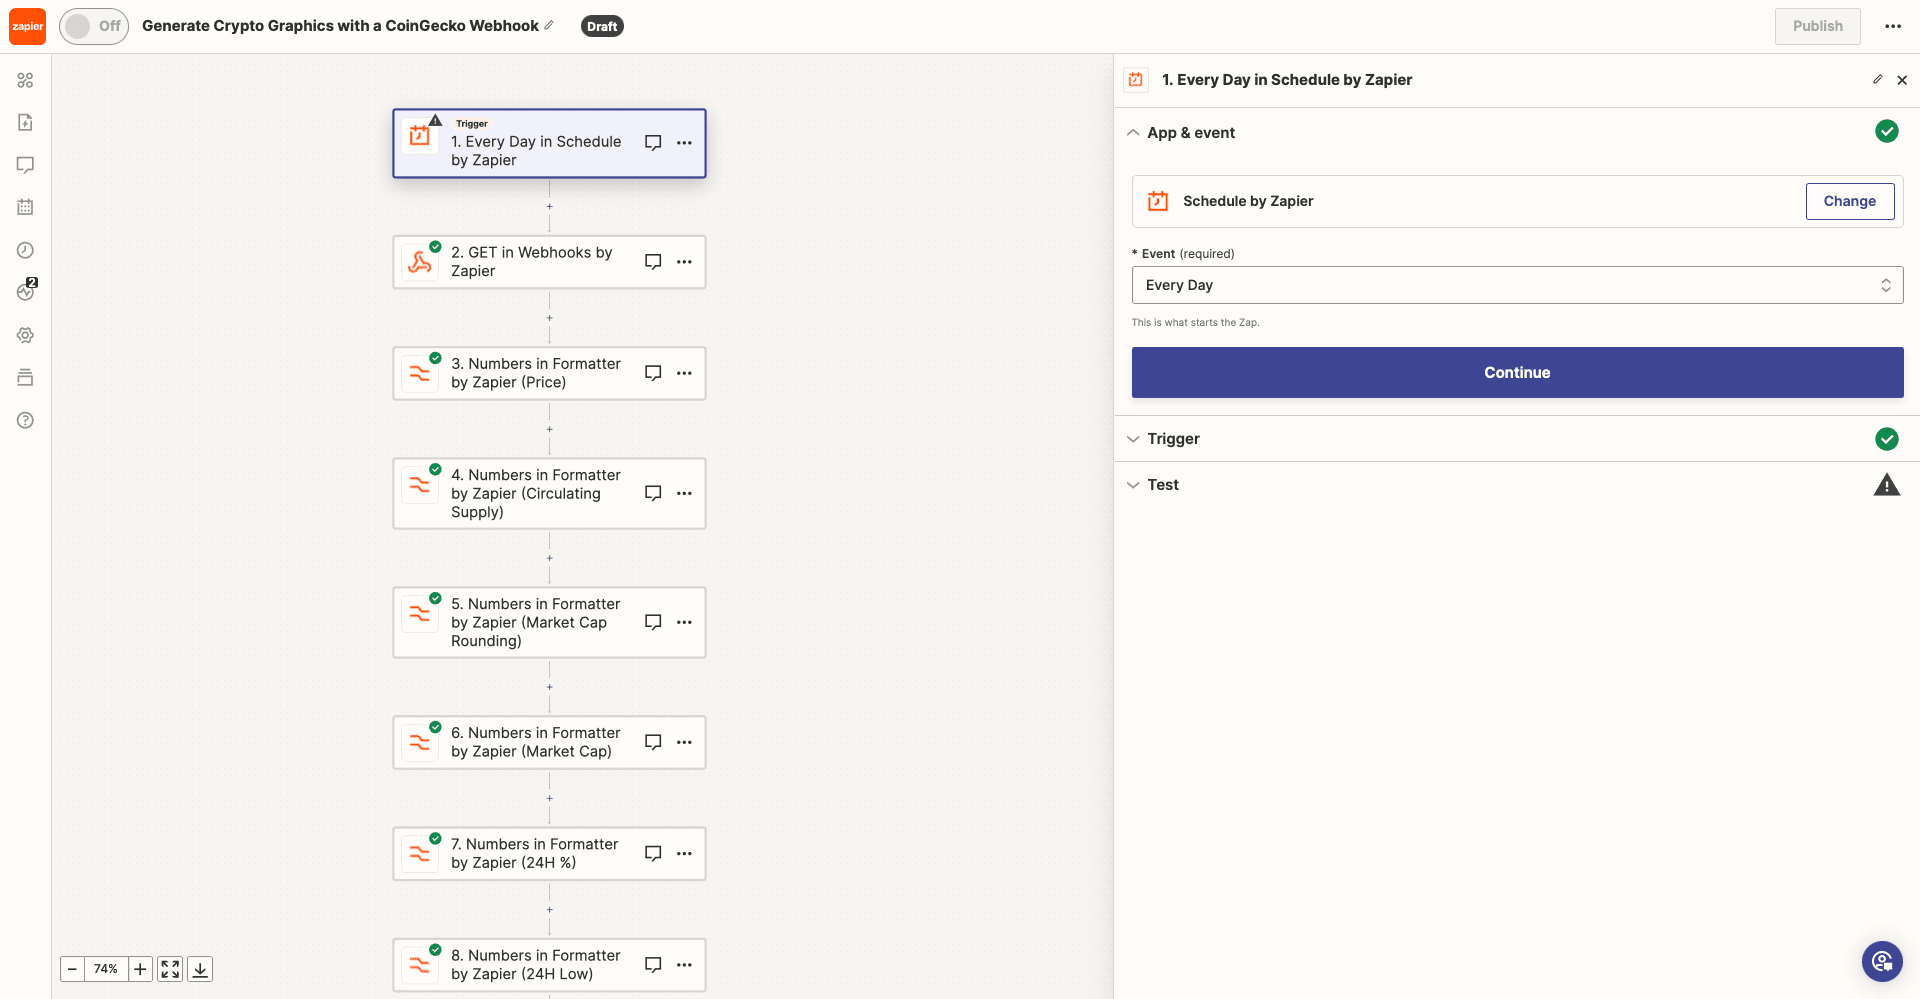Image resolution: width=1920 pixels, height=999 pixels.
Task: Open options menu on step 2 GET in Webhooks
Action: [x=685, y=261]
